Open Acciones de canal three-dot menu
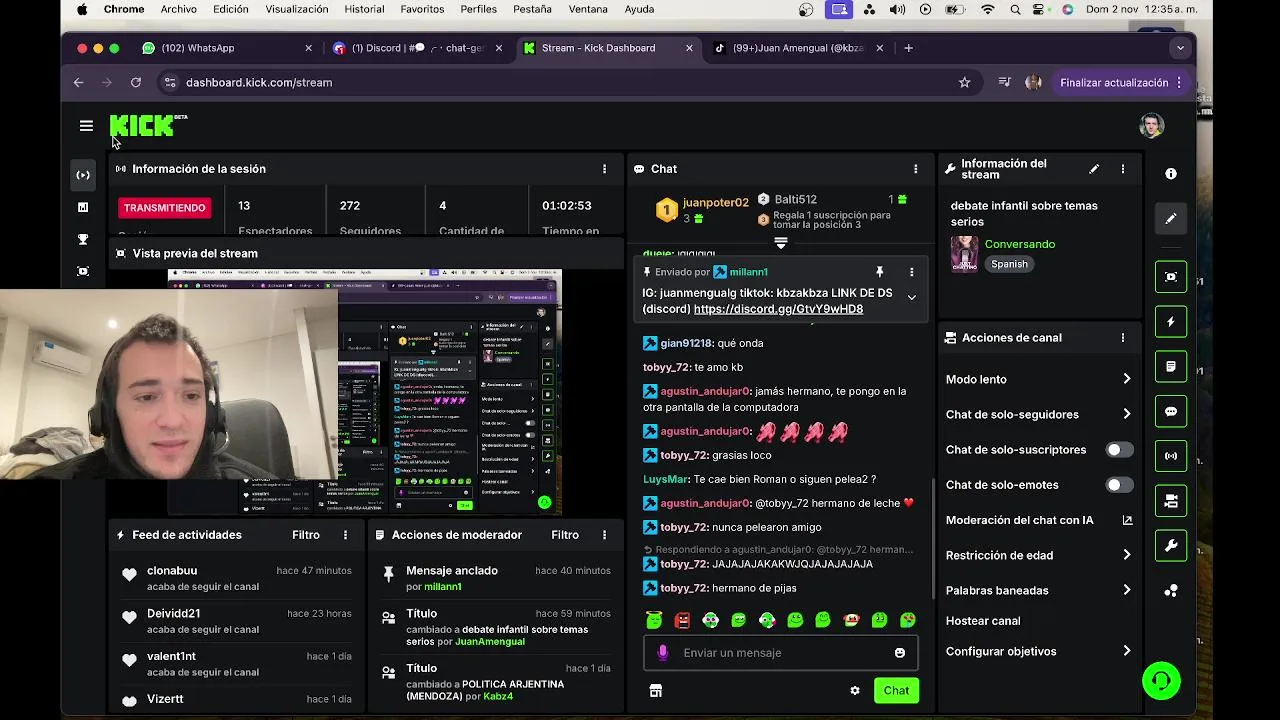The width and height of the screenshot is (1280, 720). pos(1122,338)
